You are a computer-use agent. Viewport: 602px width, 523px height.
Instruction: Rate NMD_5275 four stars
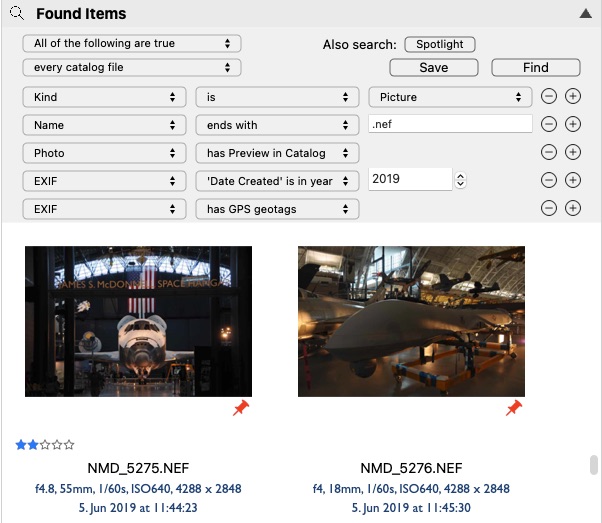coord(57,445)
